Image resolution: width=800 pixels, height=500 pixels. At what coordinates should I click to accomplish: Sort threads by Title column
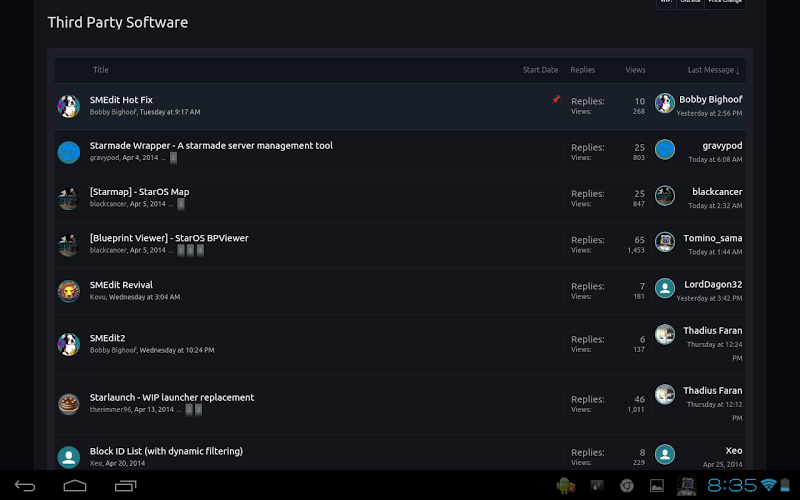pyautogui.click(x=101, y=70)
